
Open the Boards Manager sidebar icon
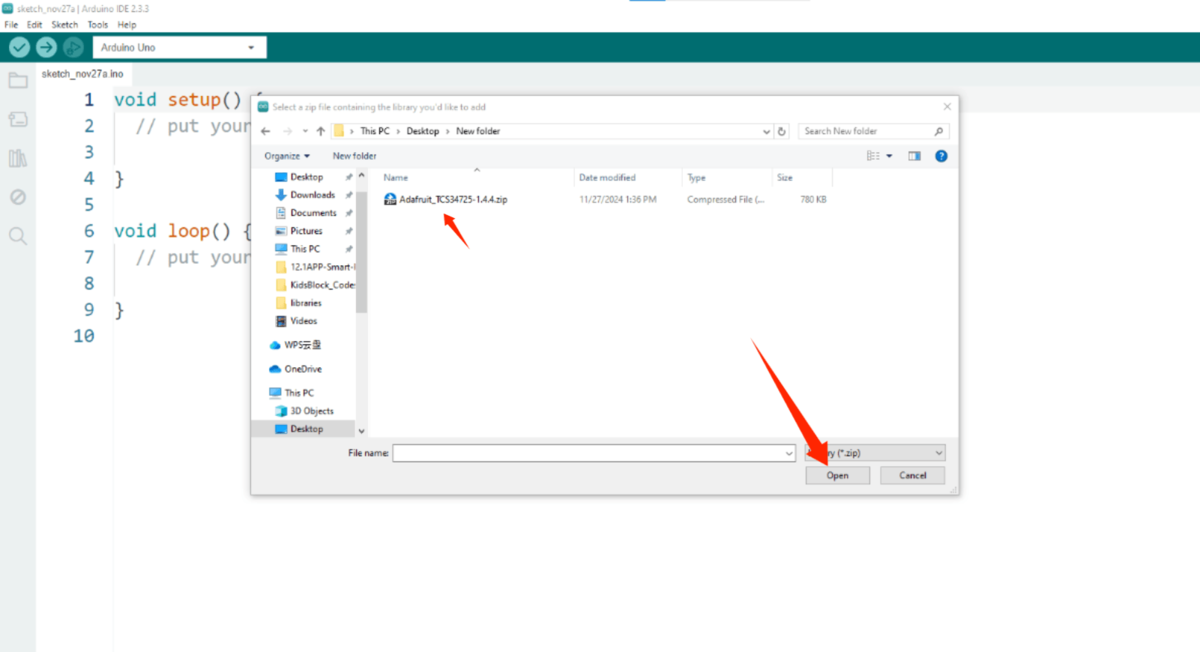pos(18,120)
